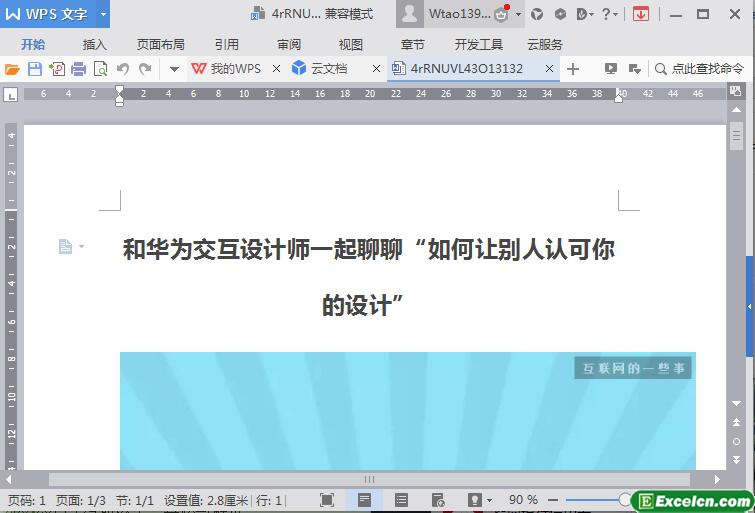Screen dimensions: 755x513
Task: Click the print preview icon
Action: coord(100,69)
